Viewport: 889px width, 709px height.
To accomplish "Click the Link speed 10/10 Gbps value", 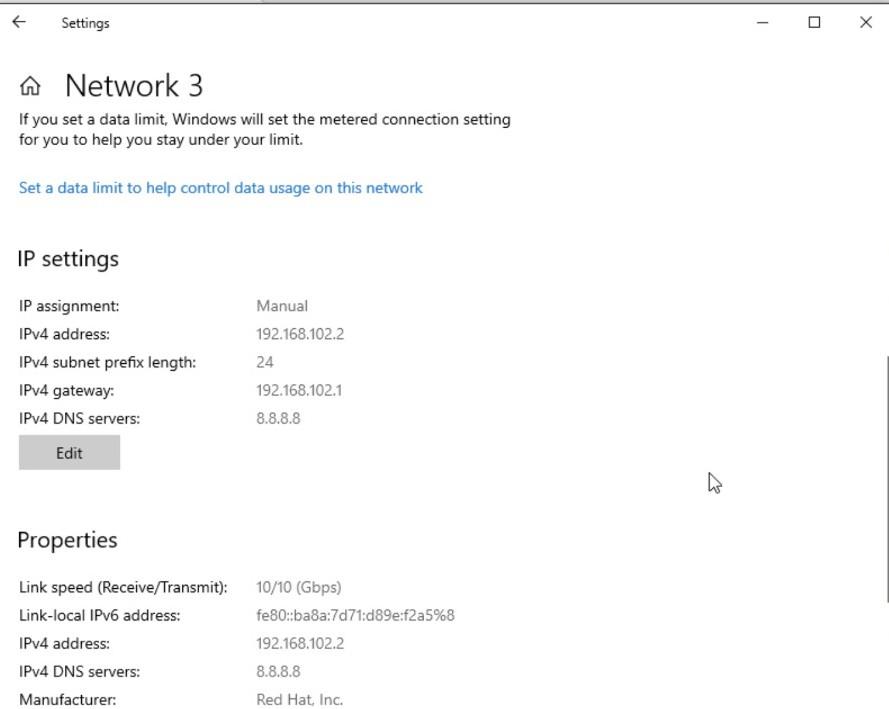I will pos(300,587).
